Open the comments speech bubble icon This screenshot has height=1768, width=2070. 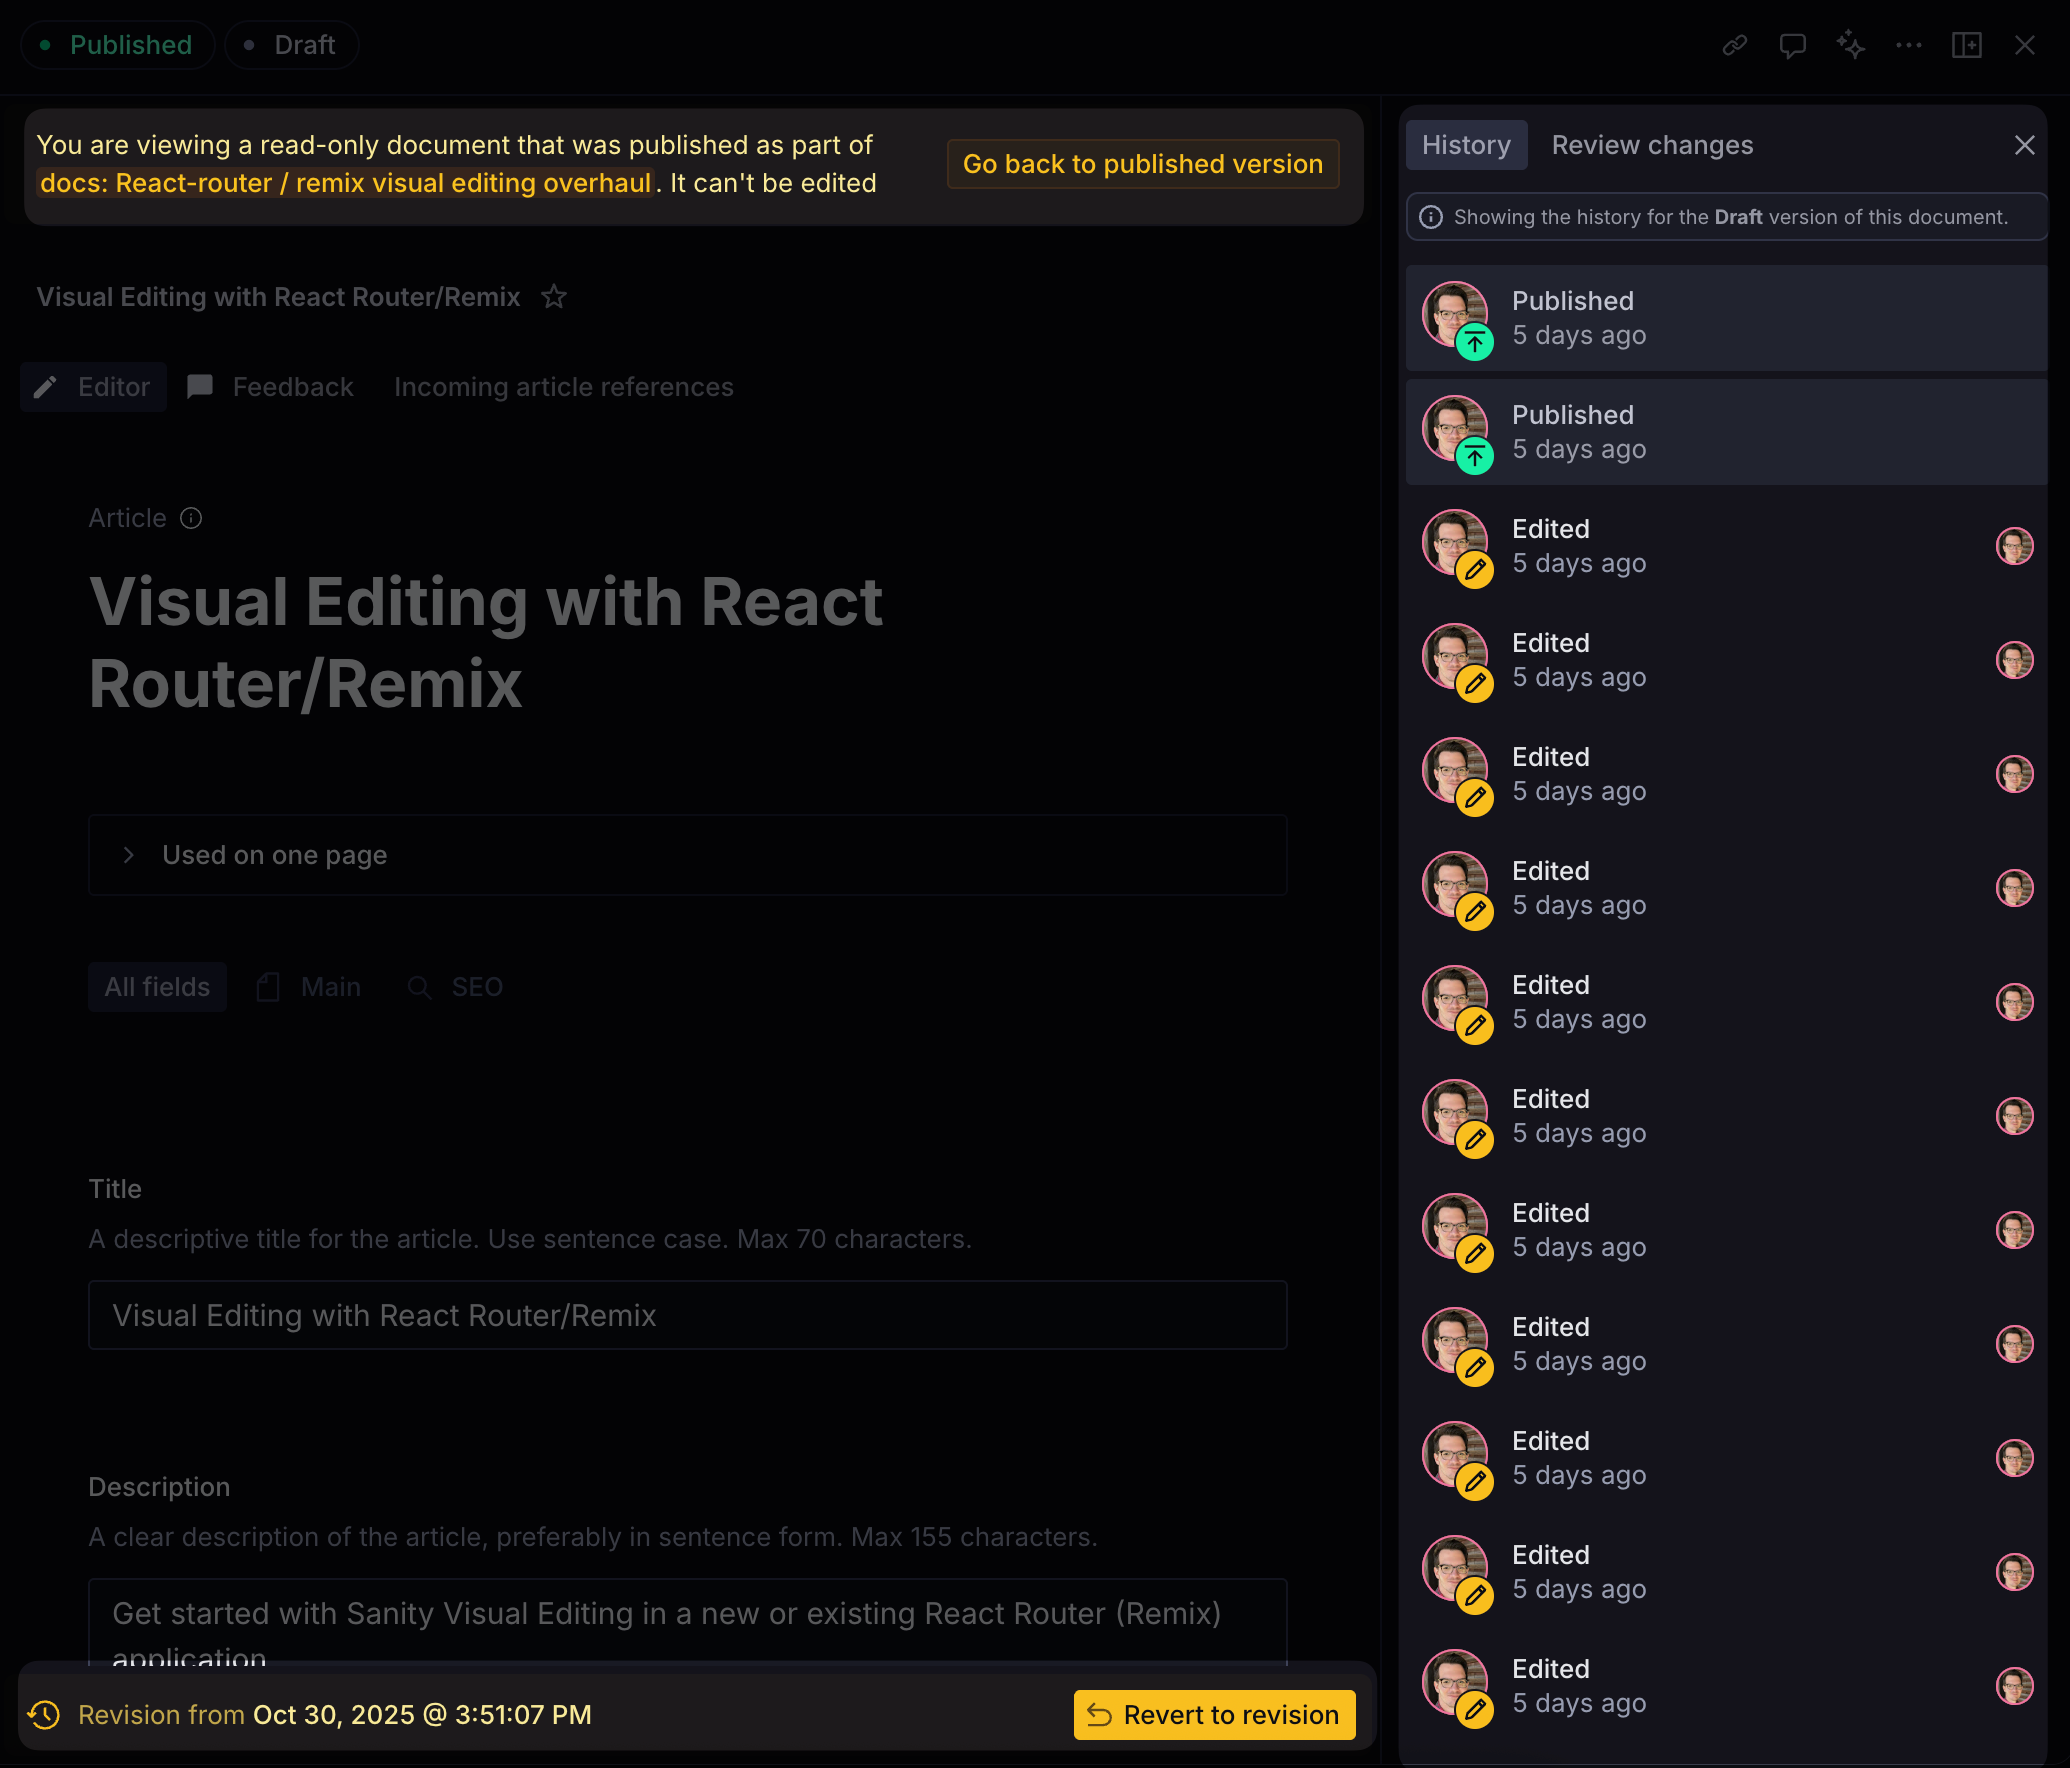1793,45
